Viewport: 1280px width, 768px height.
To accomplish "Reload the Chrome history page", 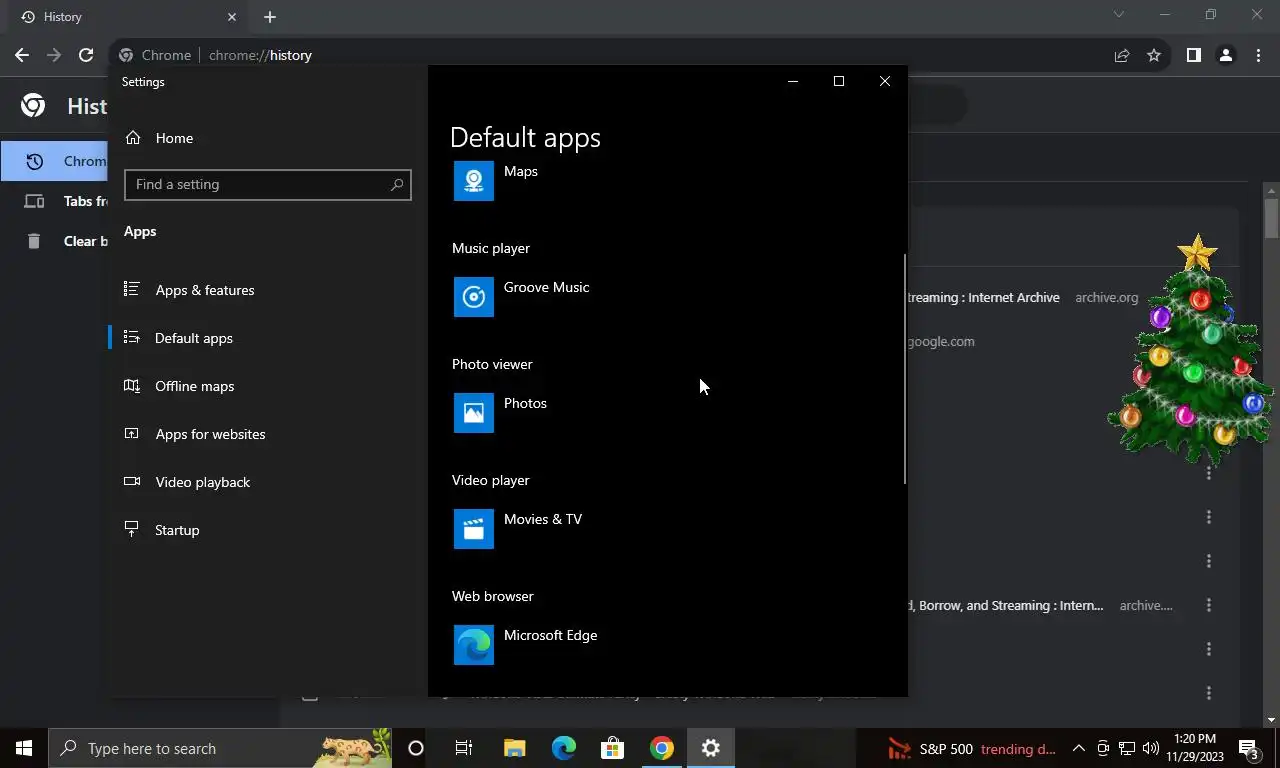I will click(x=86, y=55).
